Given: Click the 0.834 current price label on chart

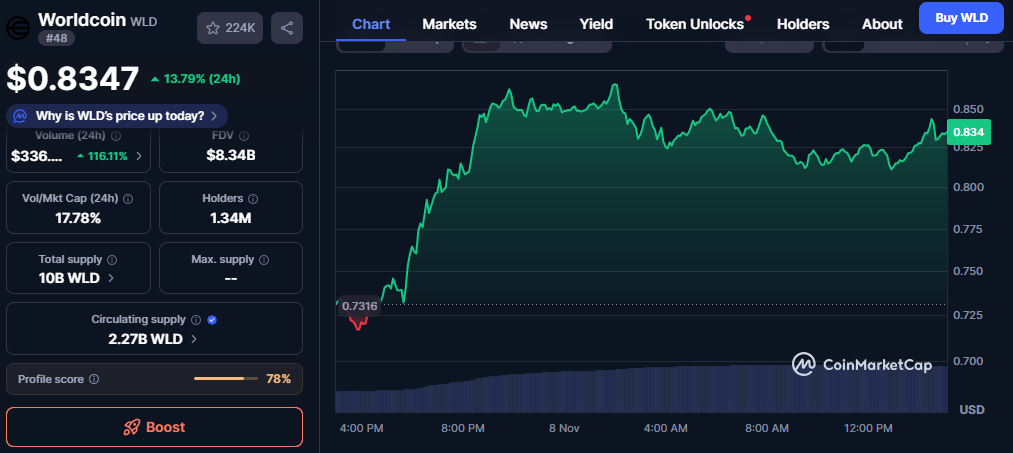Looking at the screenshot, I should tap(968, 132).
